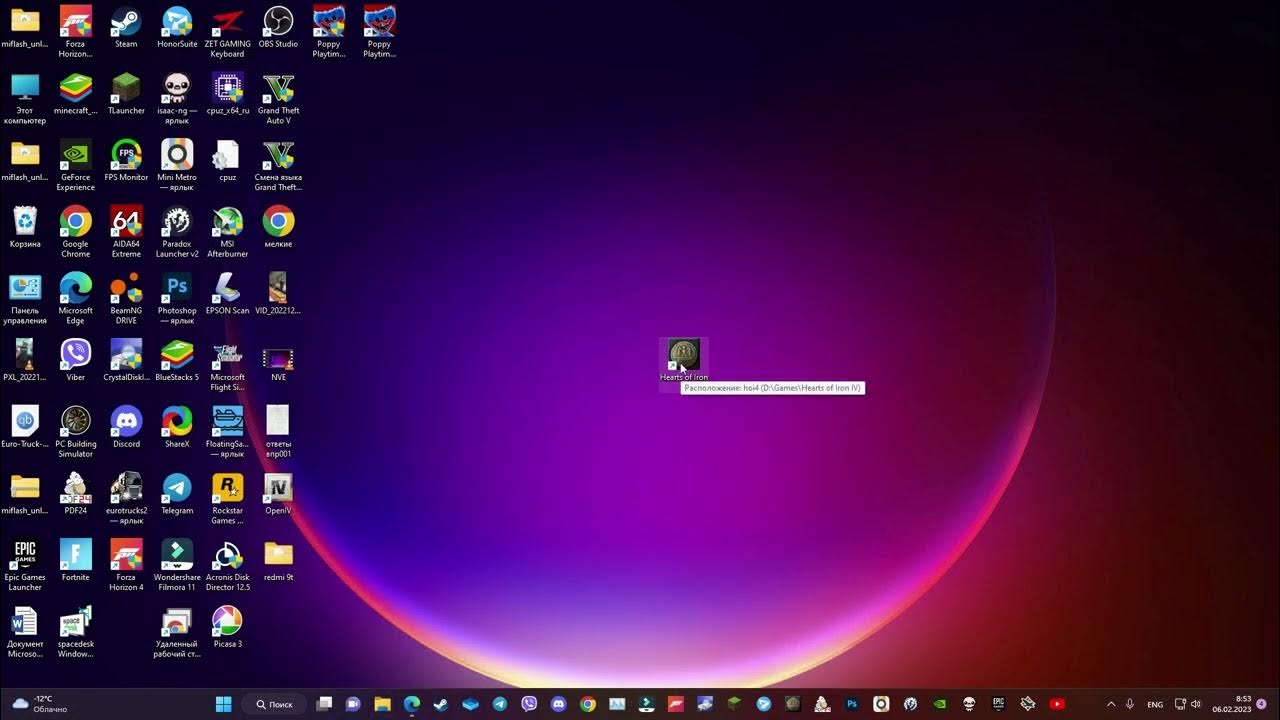
Task: Select the EPSON Scan desktop icon
Action: click(x=228, y=294)
